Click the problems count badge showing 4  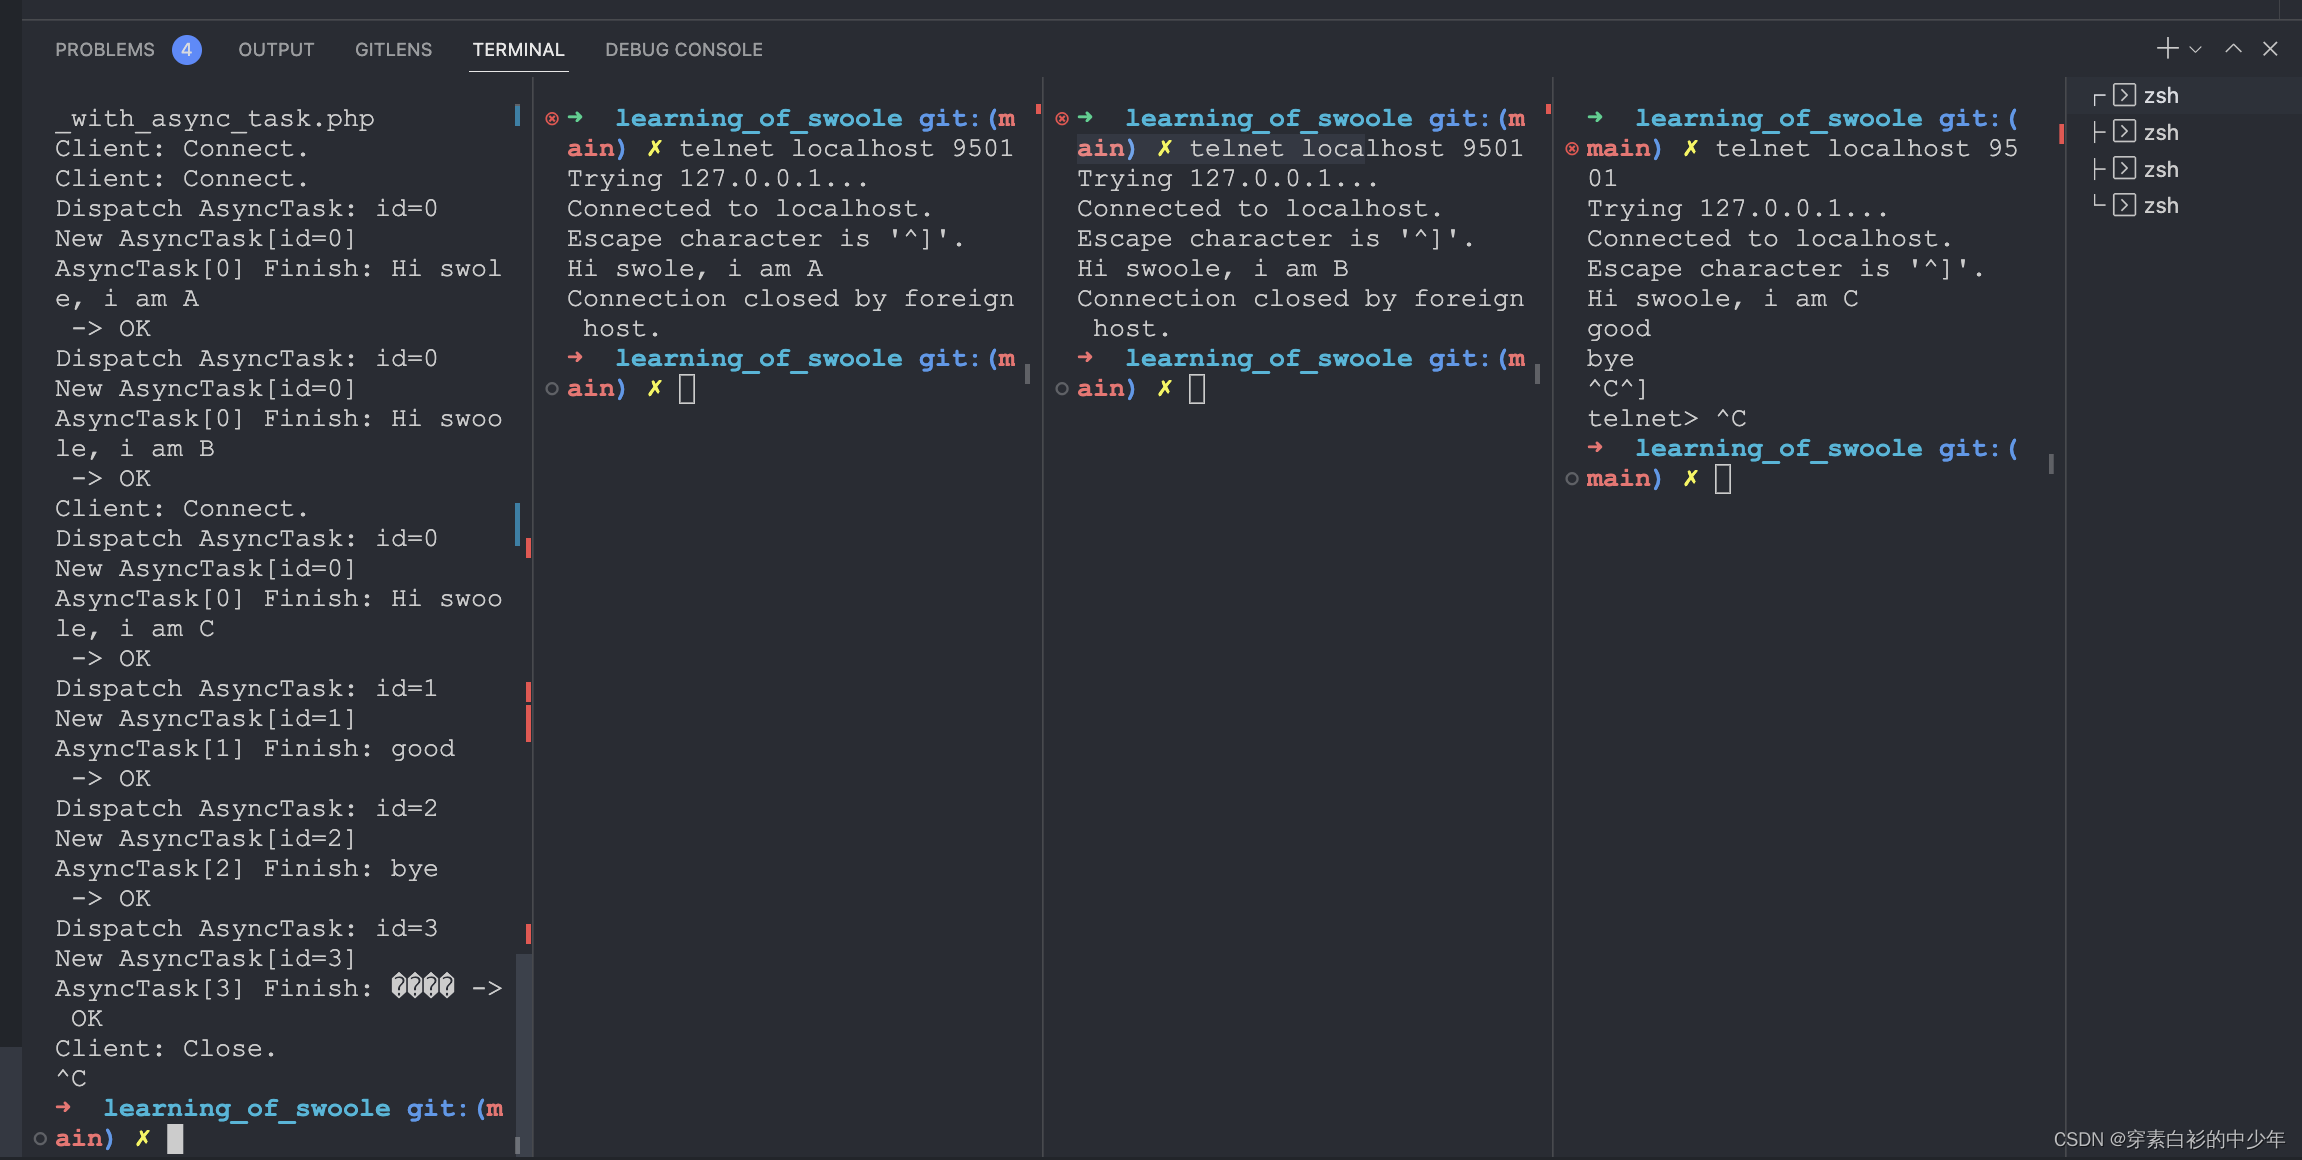click(x=186, y=50)
